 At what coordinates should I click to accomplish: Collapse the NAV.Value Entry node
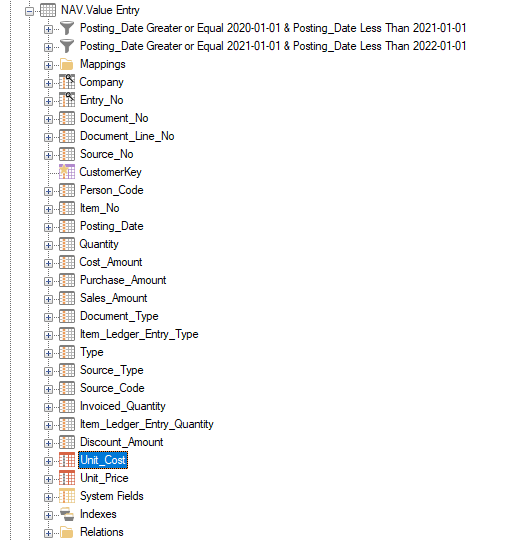point(30,11)
